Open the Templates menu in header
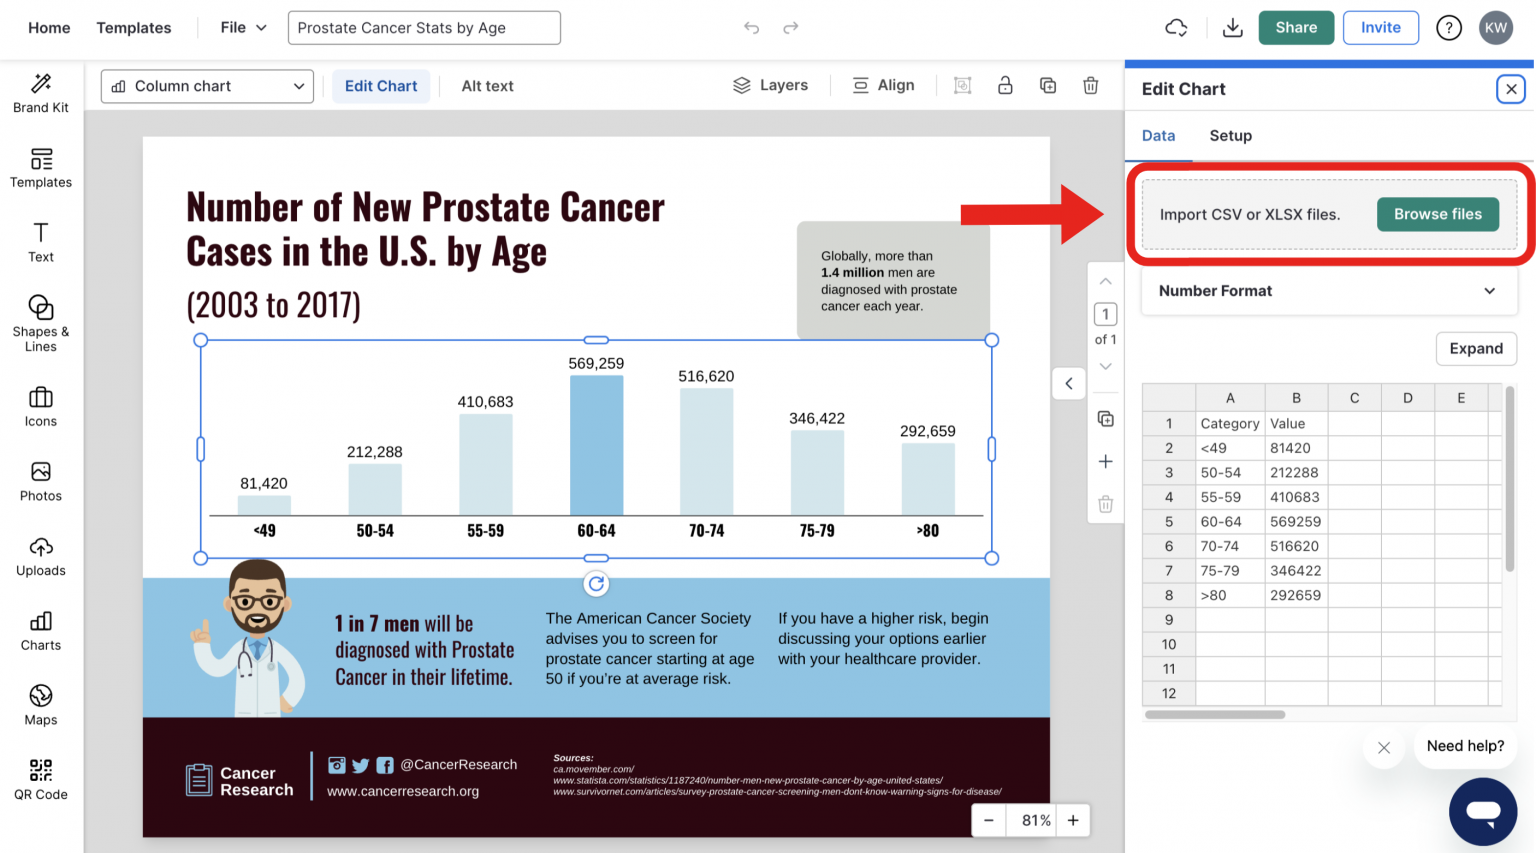 [134, 28]
